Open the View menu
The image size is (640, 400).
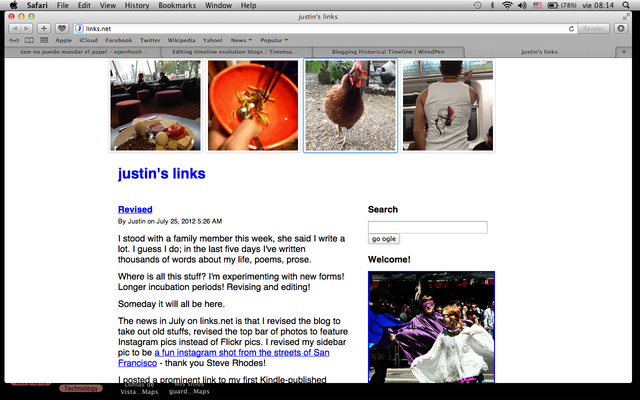(108, 5)
